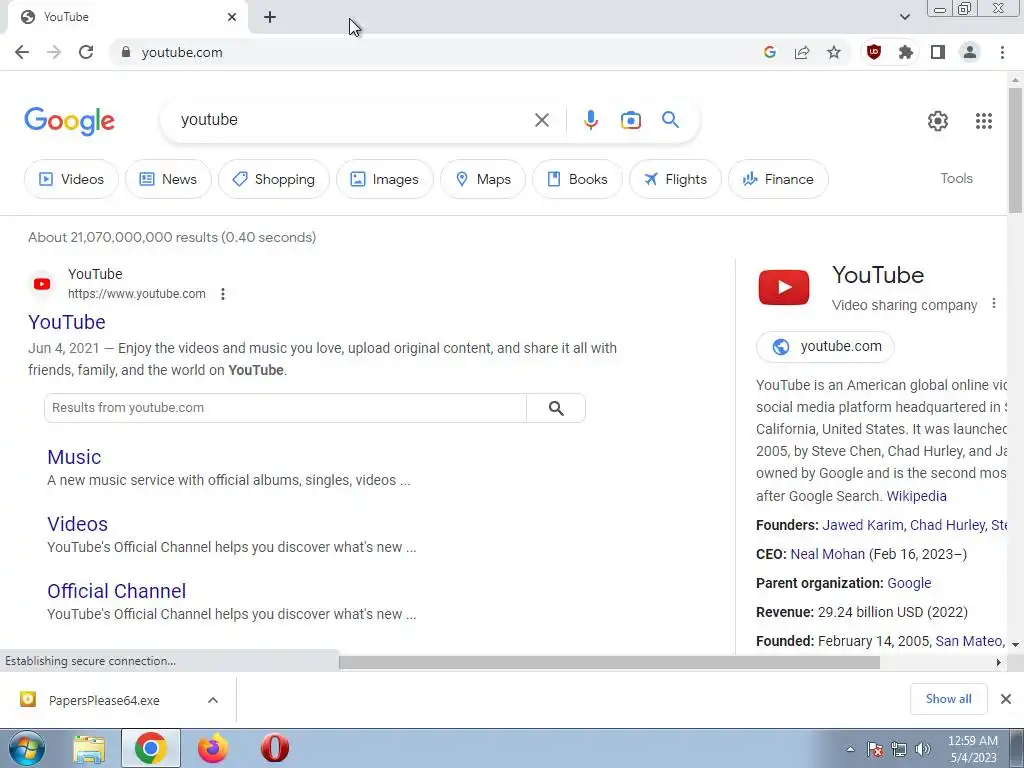Open knowledge panel more options menu

(x=993, y=304)
